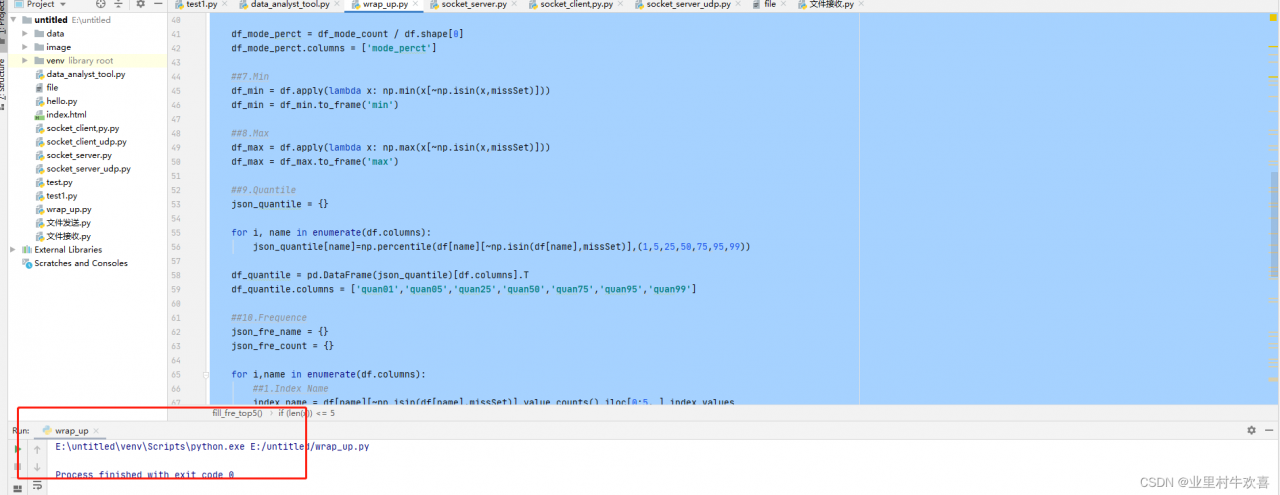Viewport: 1280px width, 495px height.
Task: Open Project panel settings gear
Action: coord(139,5)
